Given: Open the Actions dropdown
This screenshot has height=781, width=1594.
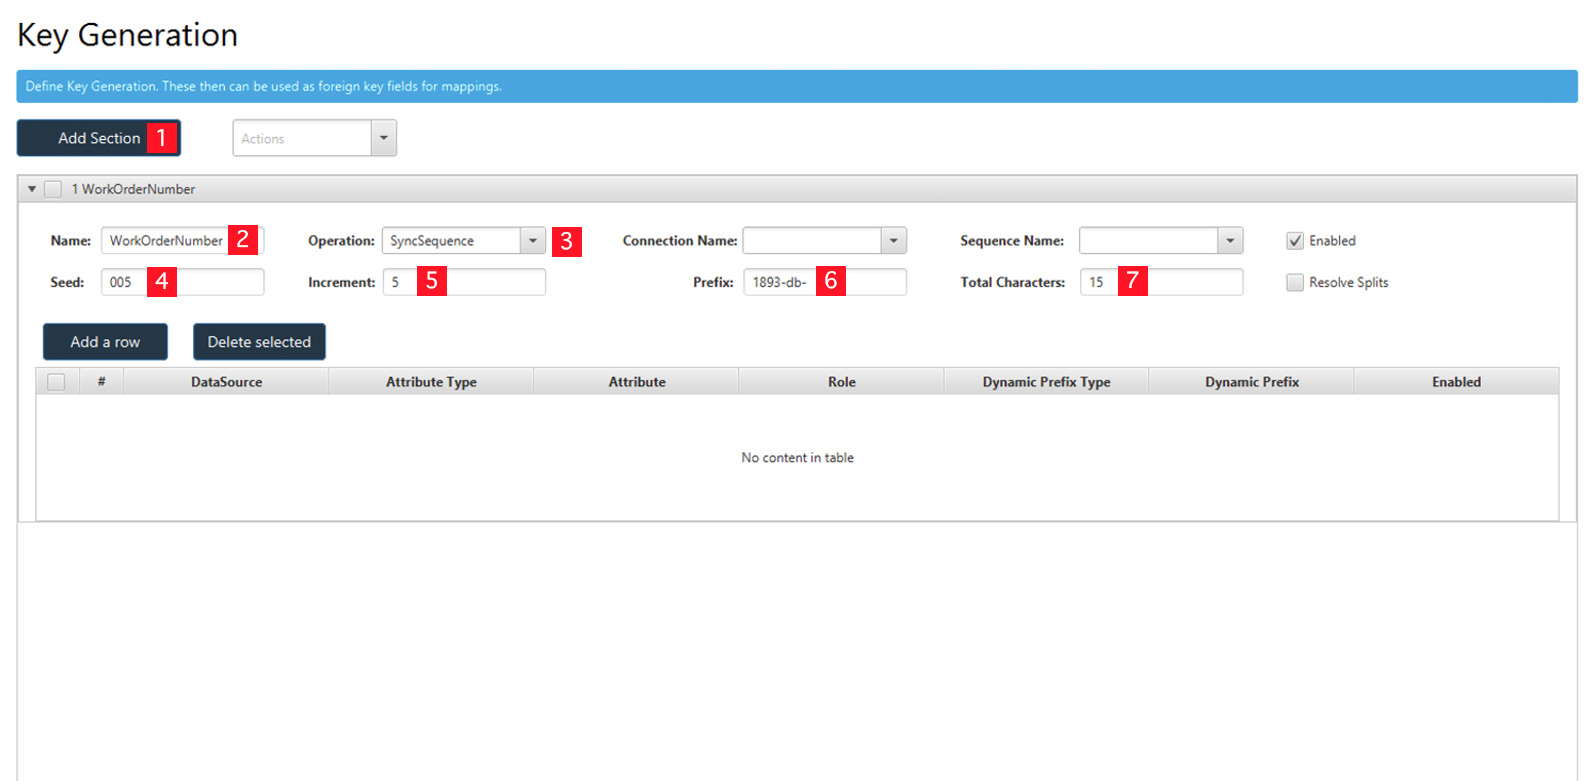Looking at the screenshot, I should click(x=314, y=138).
